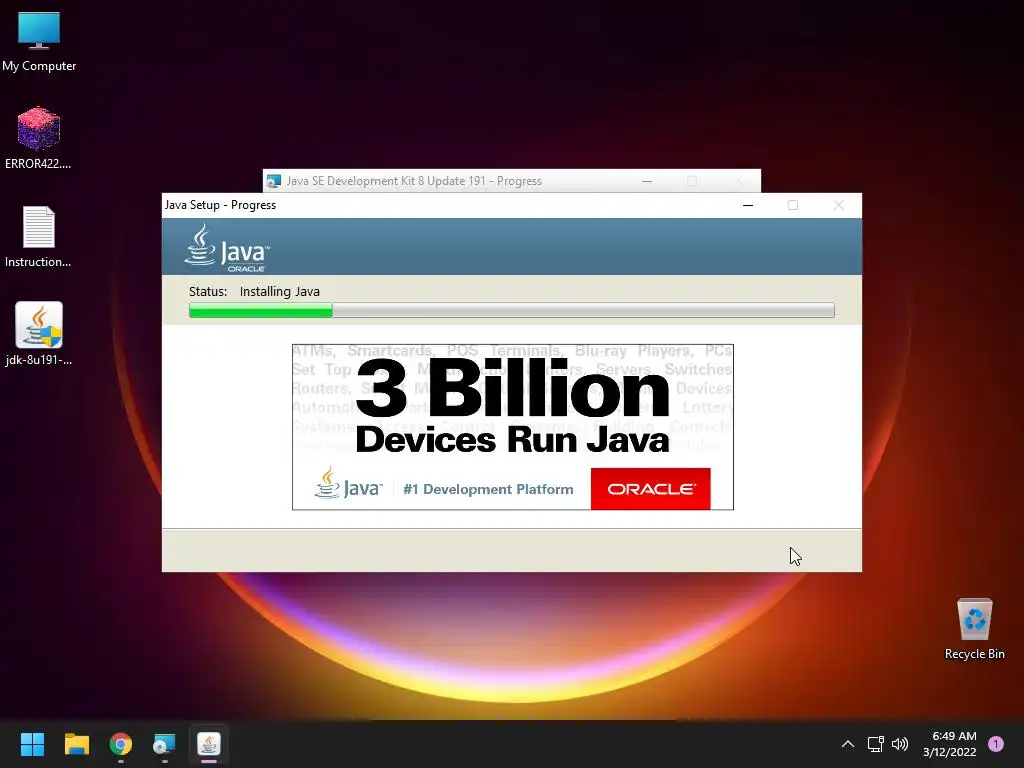This screenshot has width=1024, height=768.
Task: Click the installation progress bar
Action: 511,310
